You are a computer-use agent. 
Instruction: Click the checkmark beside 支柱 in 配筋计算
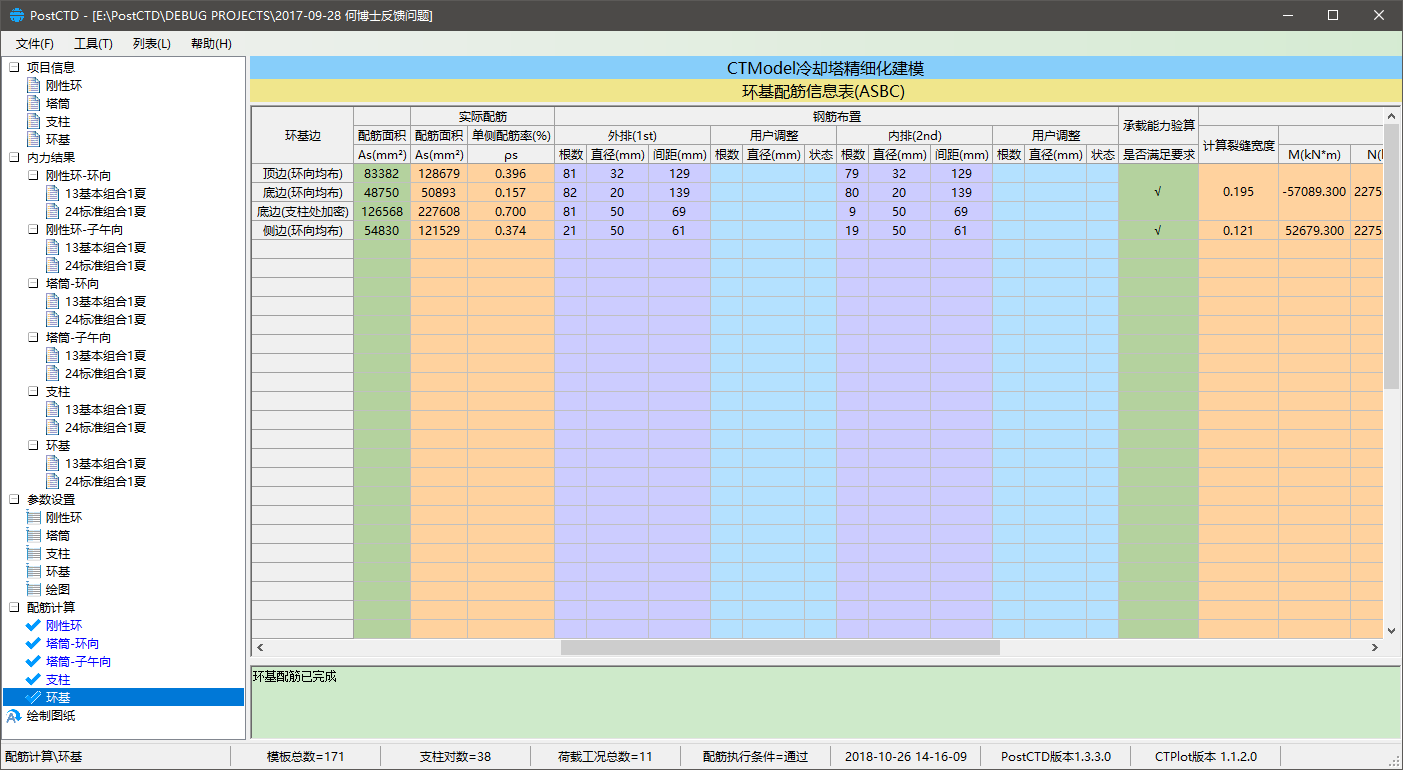[34, 680]
